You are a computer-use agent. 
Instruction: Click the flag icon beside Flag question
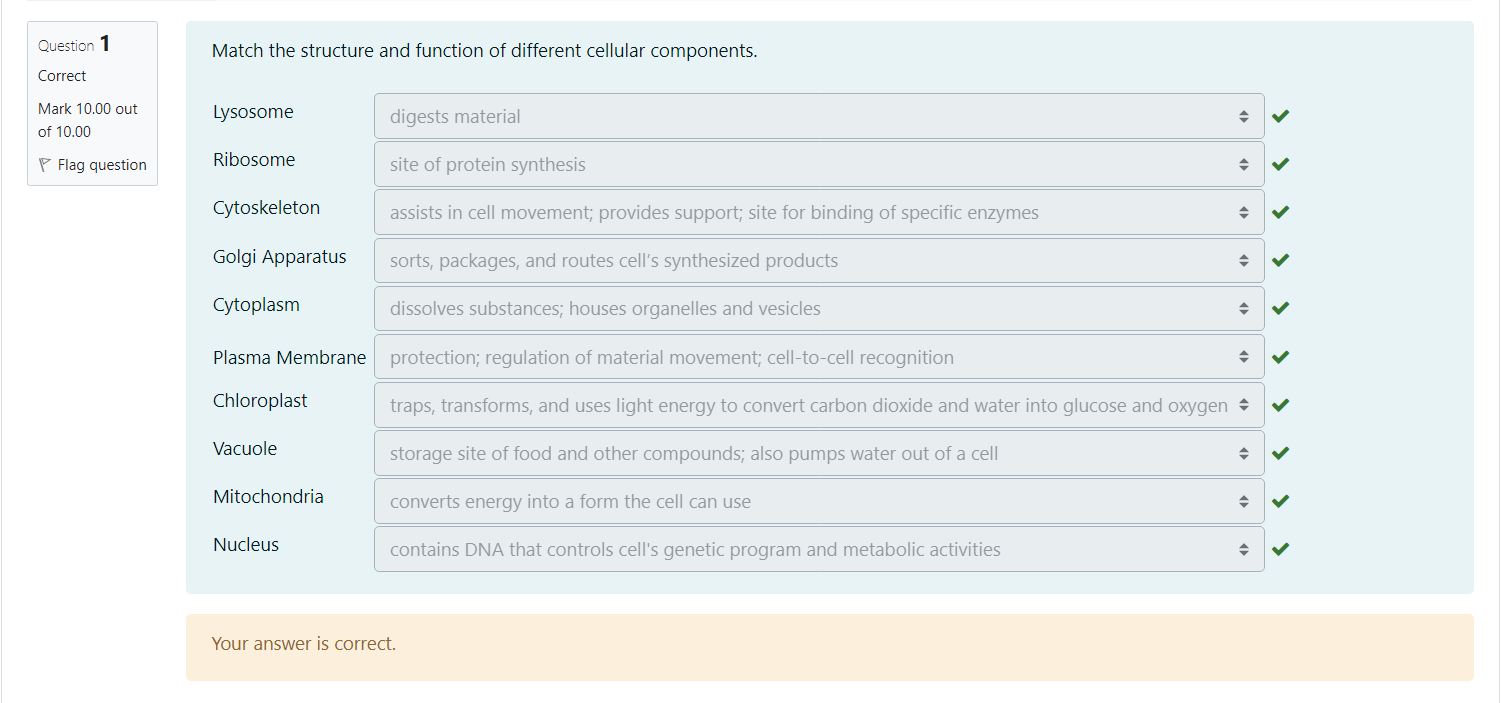pos(44,165)
